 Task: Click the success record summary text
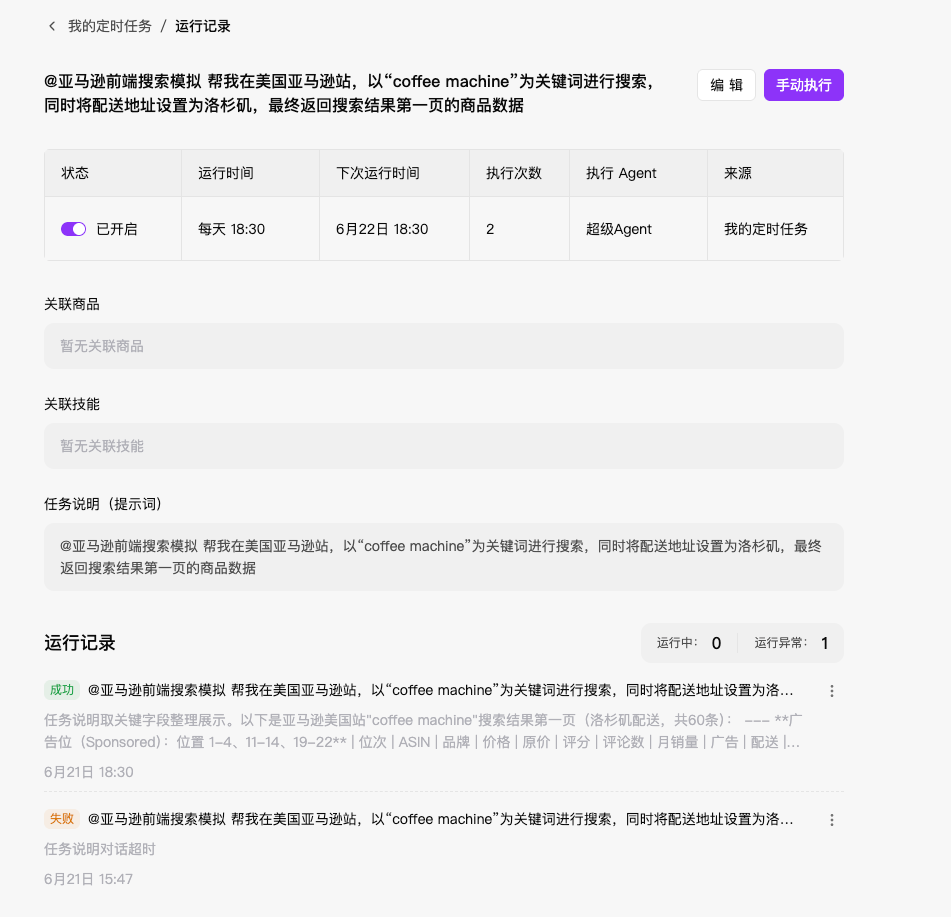coord(423,731)
